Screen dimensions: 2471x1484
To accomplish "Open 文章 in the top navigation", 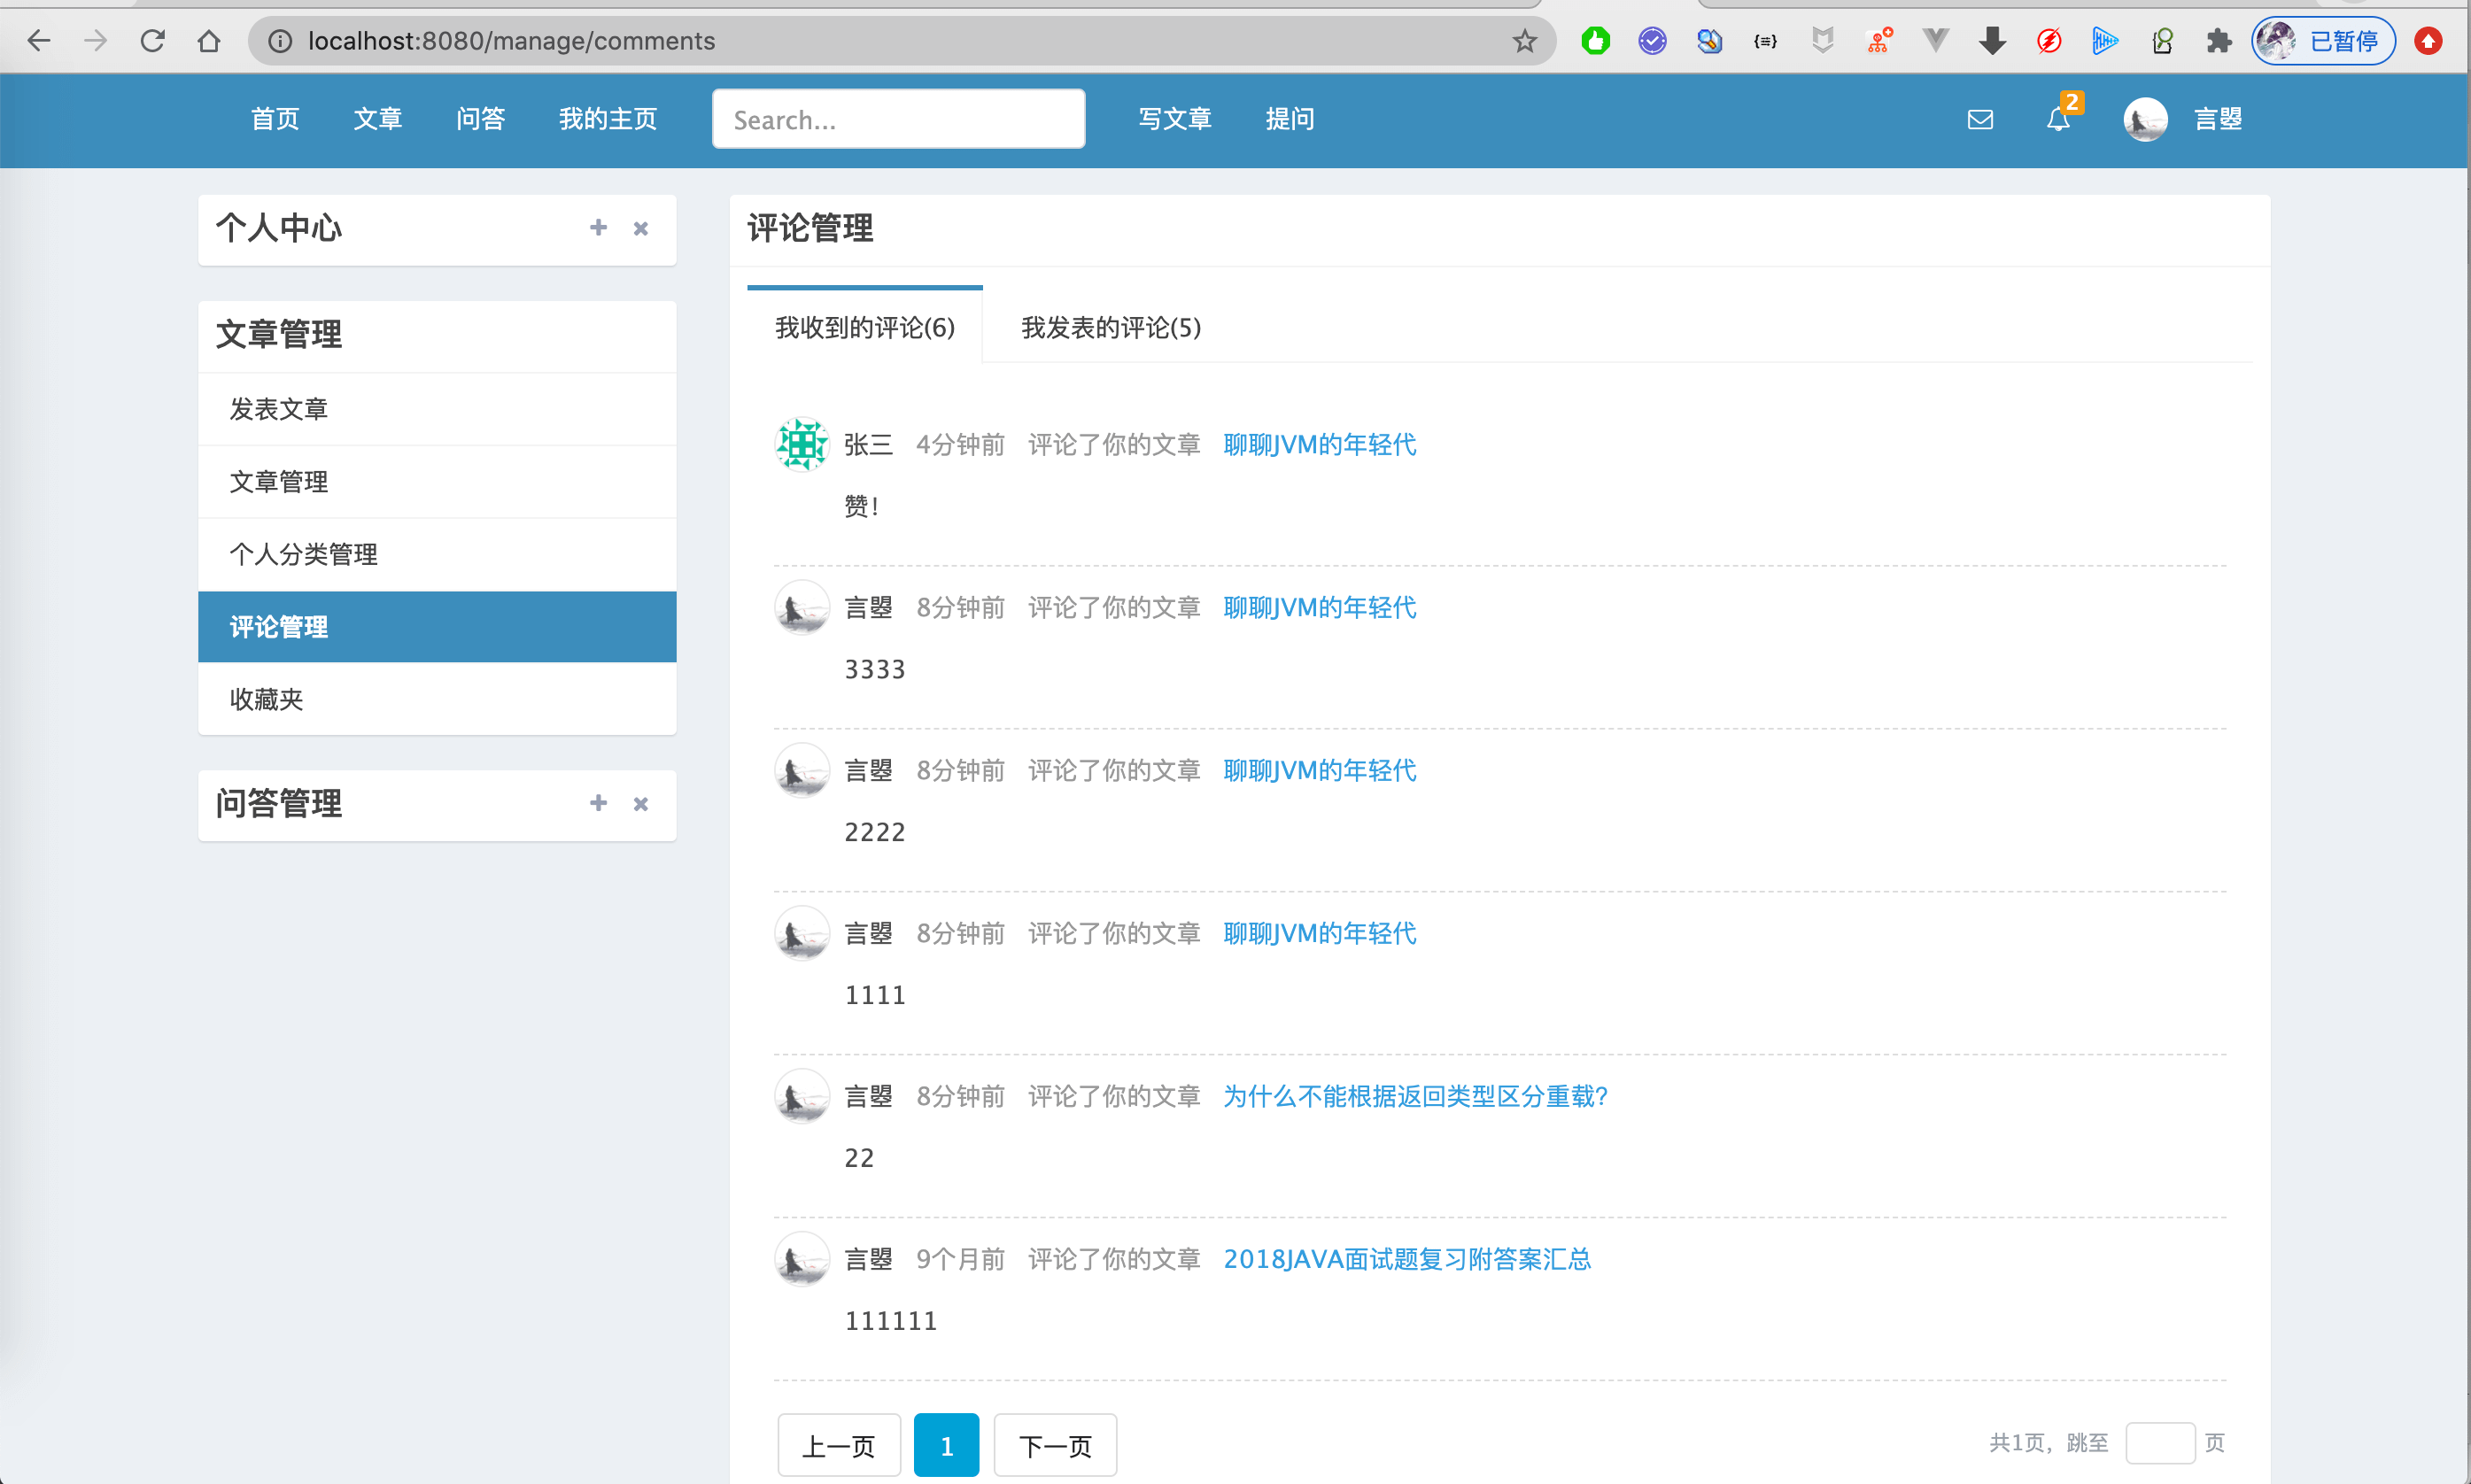I will pyautogui.click(x=378, y=119).
